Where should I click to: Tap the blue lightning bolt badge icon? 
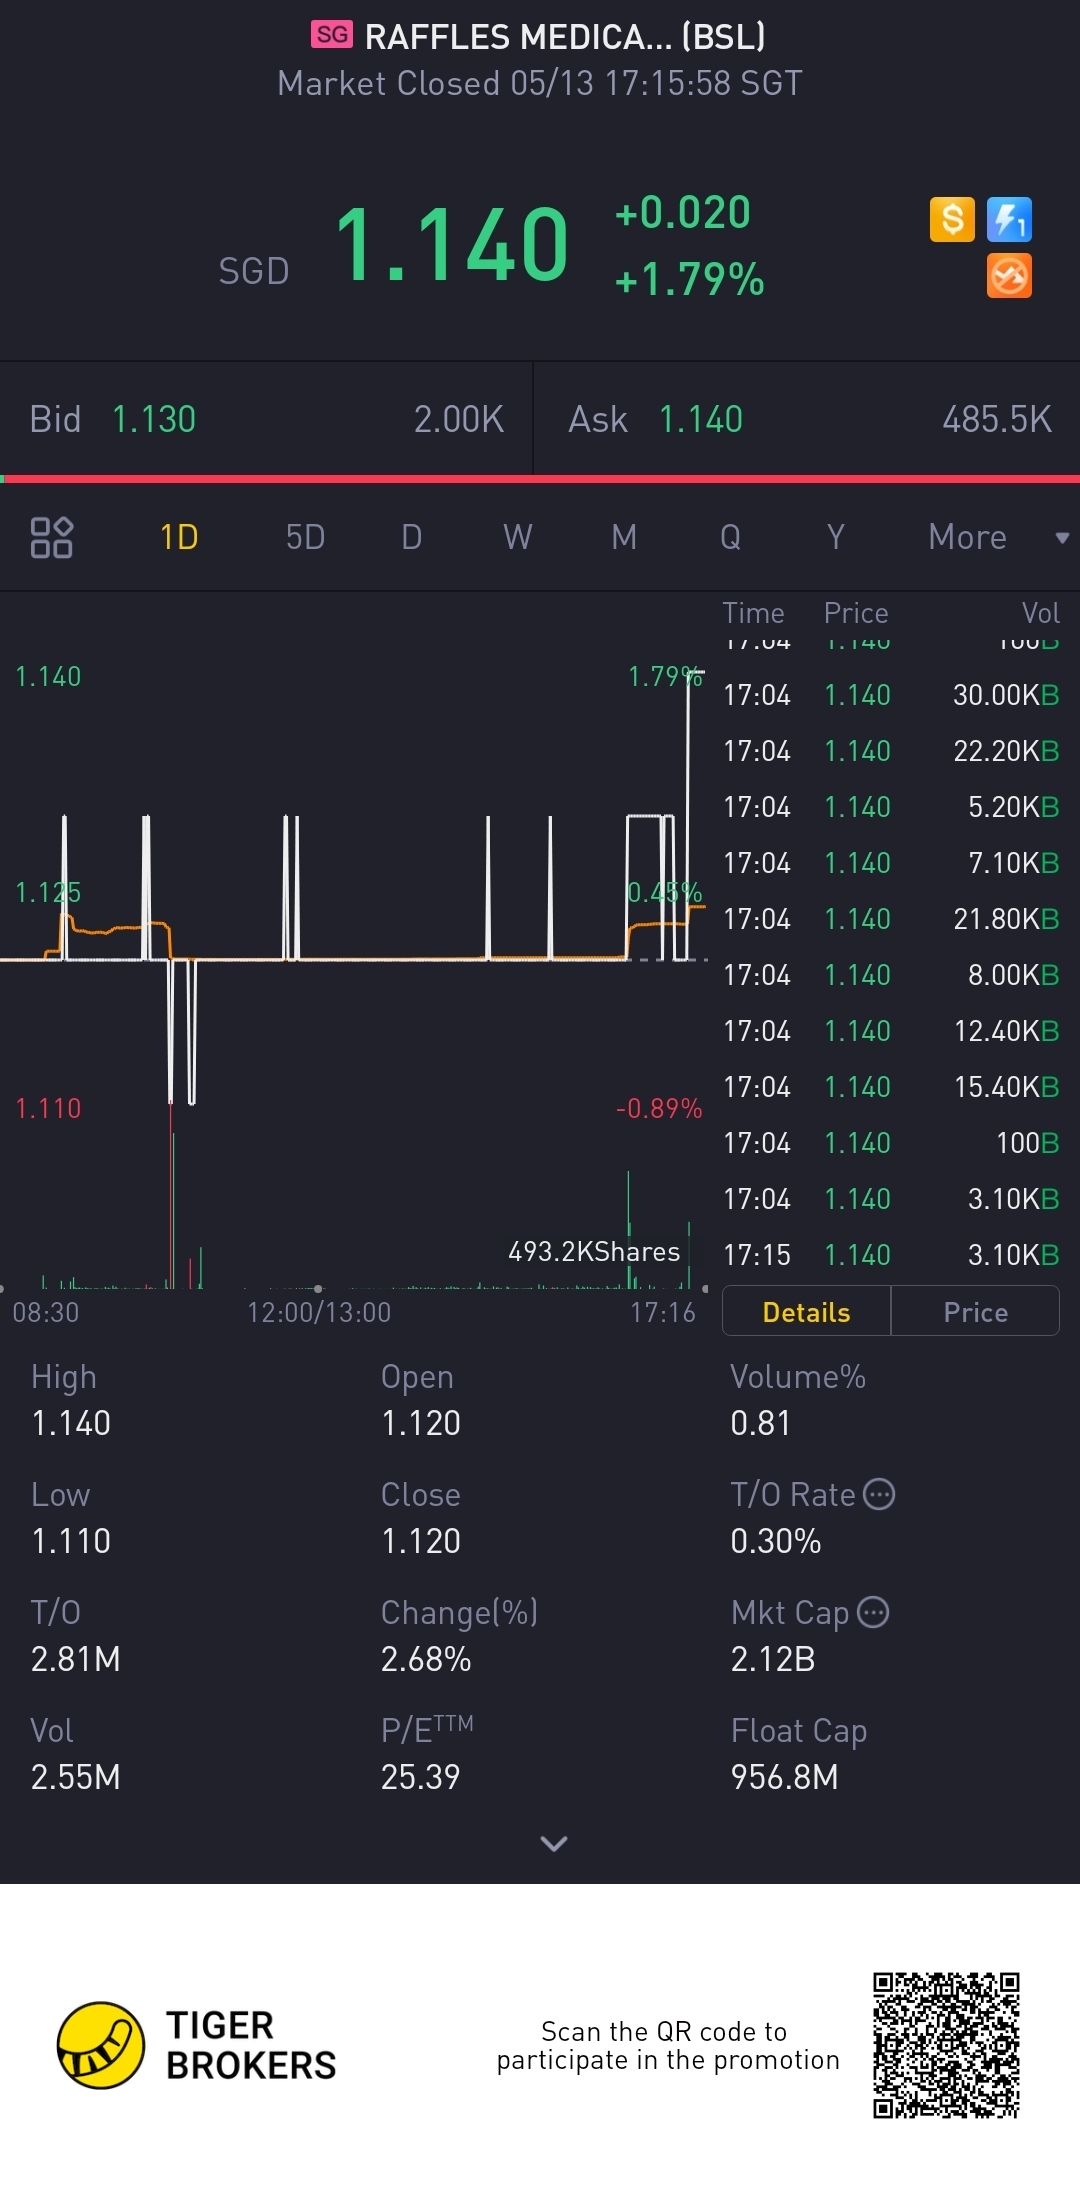point(1009,219)
